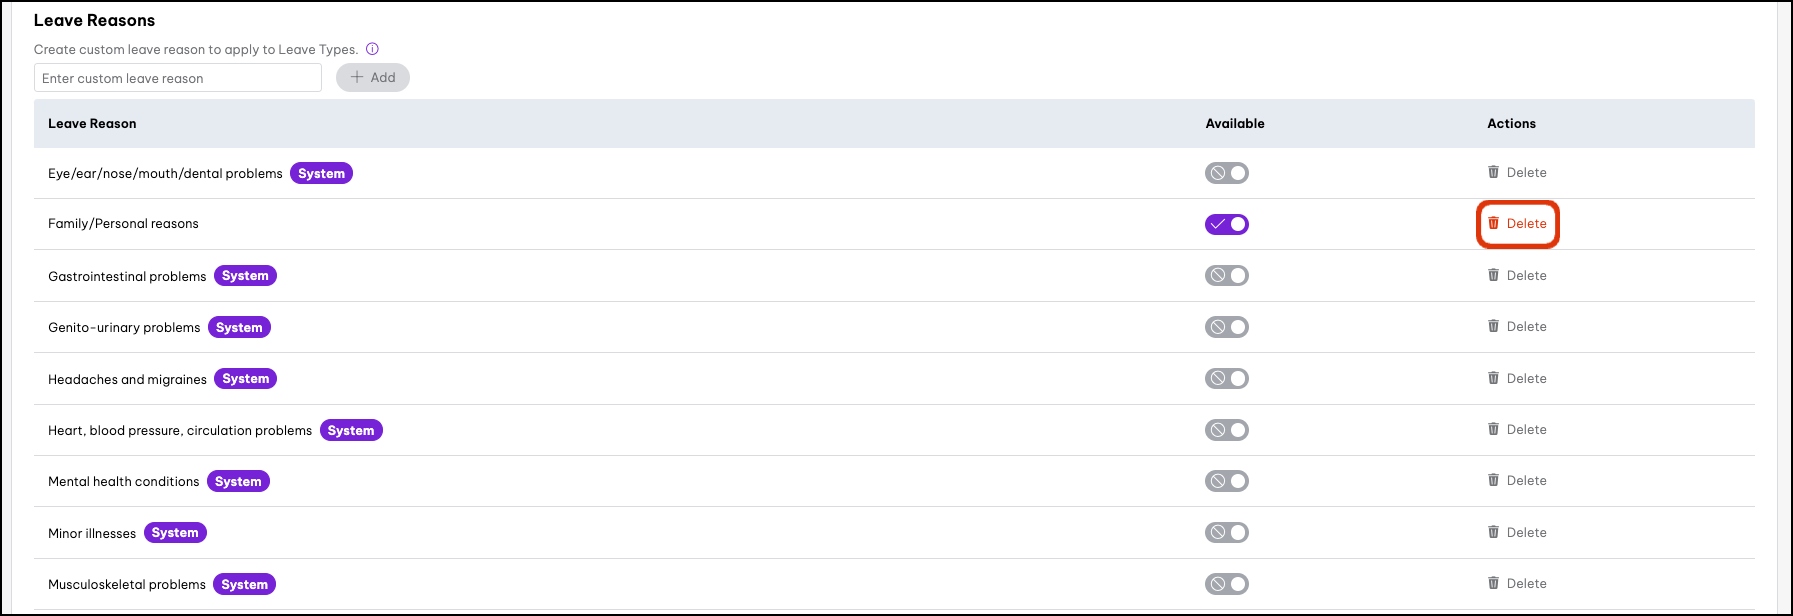Turn on Heart, blood pressure, circulation toggle
Viewport: 1793px width, 616px height.
tap(1227, 430)
